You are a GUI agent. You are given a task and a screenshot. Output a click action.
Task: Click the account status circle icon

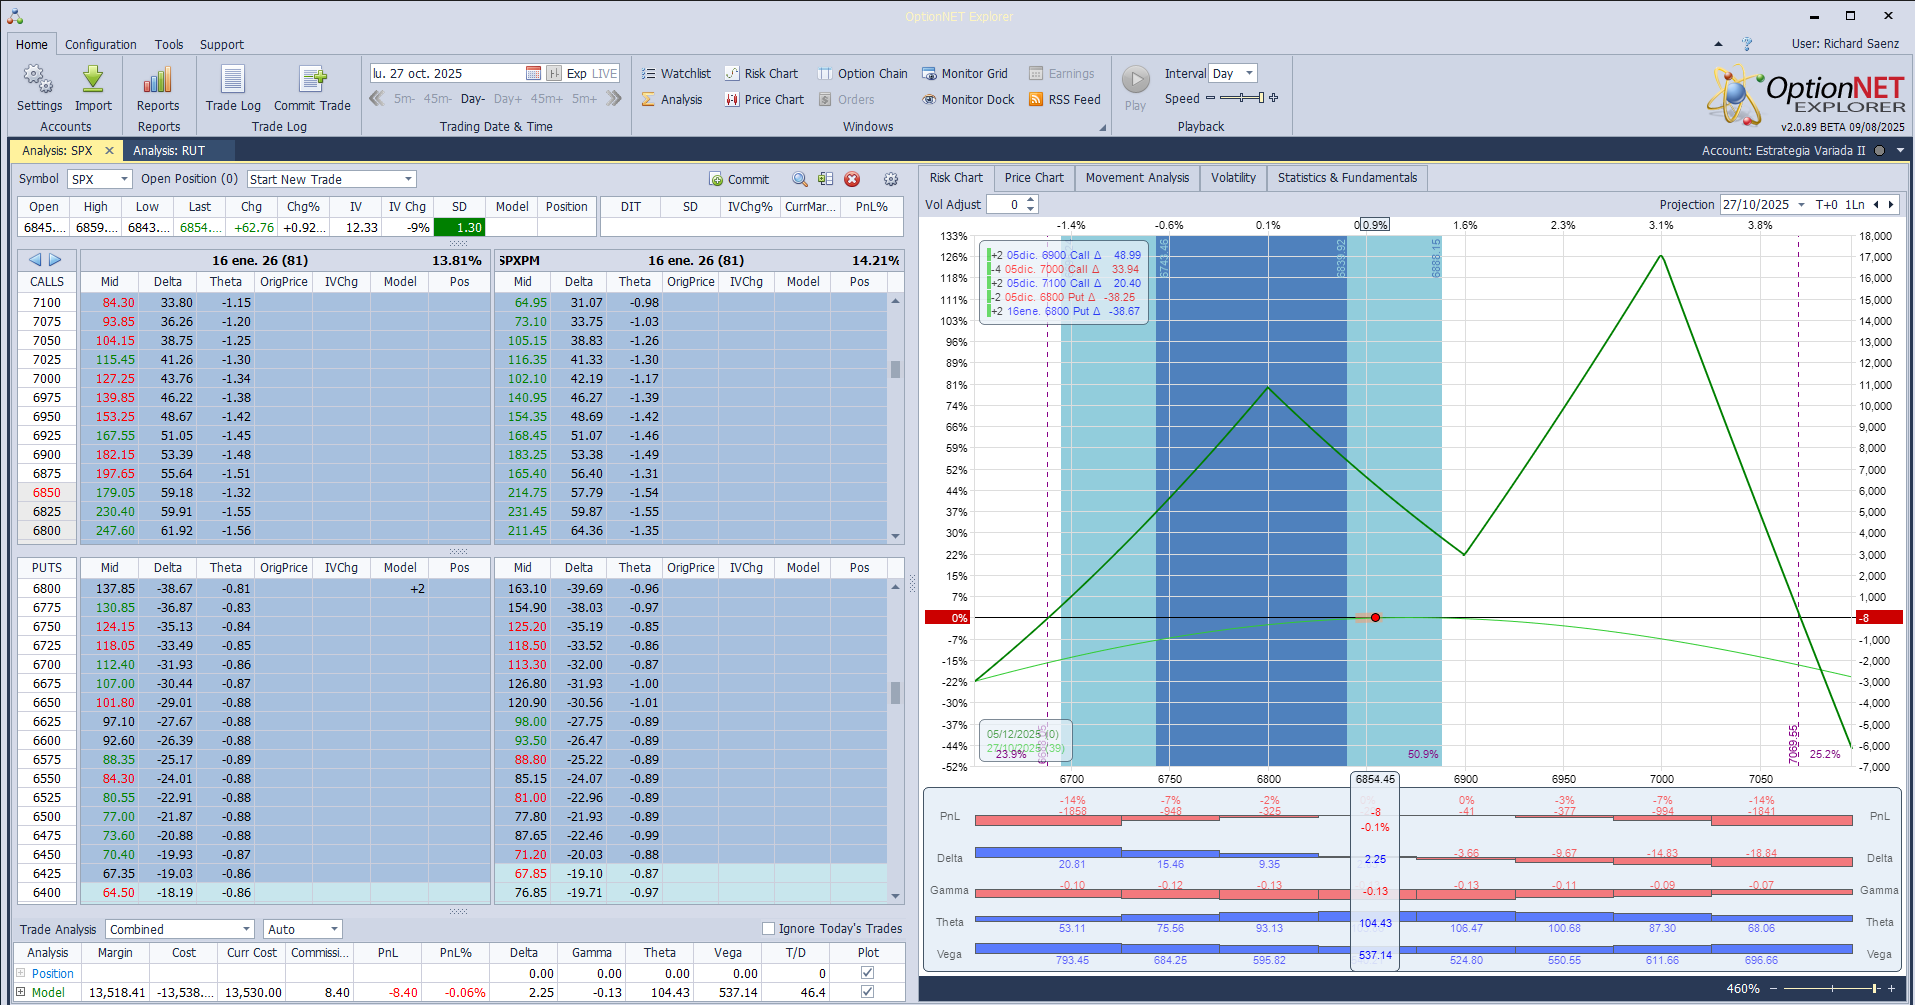point(1879,151)
